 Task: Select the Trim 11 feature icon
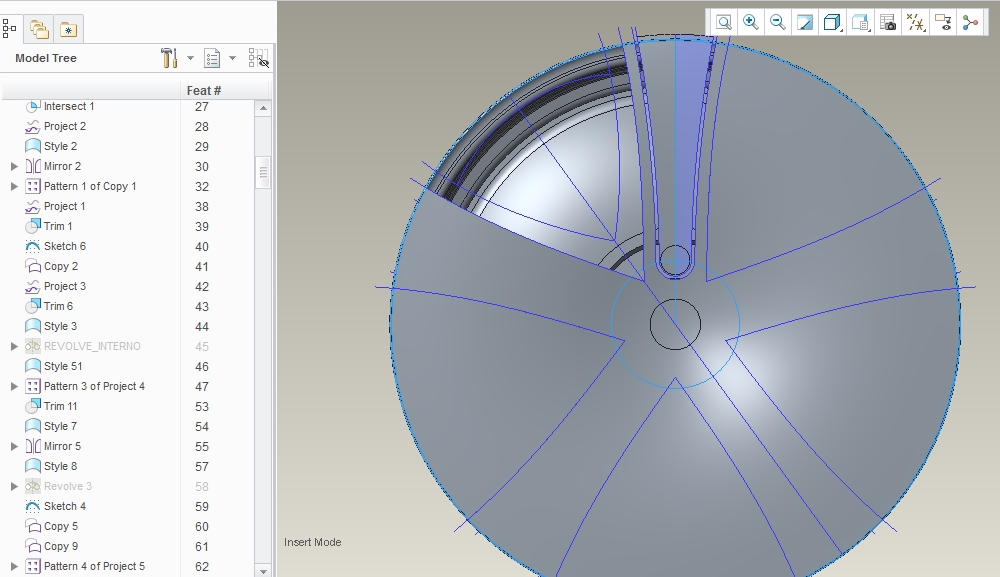point(33,406)
